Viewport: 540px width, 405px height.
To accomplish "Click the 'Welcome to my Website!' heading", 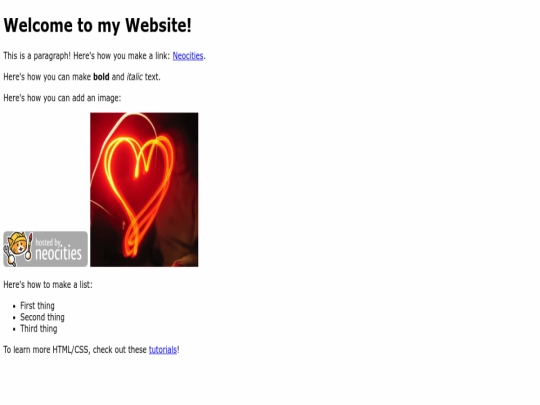I will coord(97,25).
